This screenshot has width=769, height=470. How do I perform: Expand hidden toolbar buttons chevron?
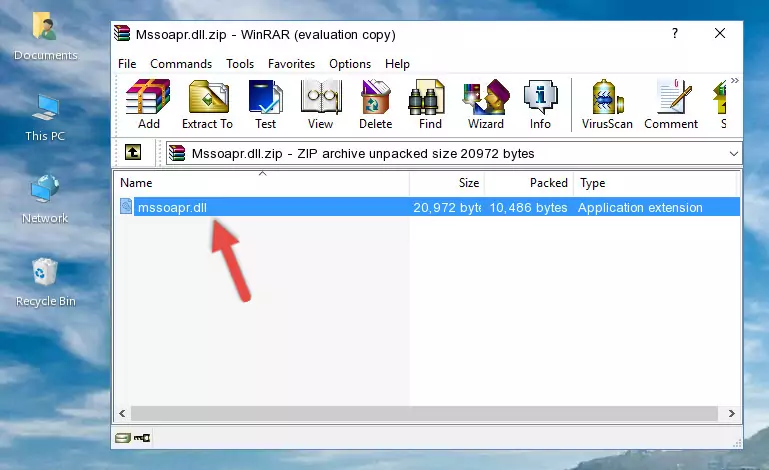point(734,80)
